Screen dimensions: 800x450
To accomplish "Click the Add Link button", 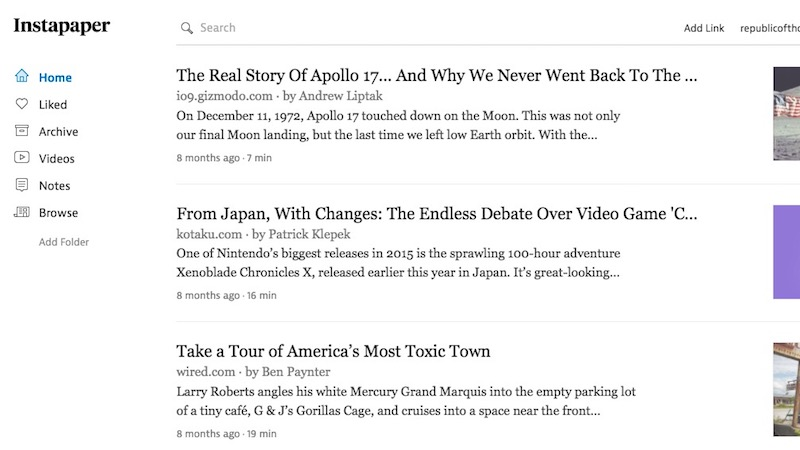I will click(704, 28).
